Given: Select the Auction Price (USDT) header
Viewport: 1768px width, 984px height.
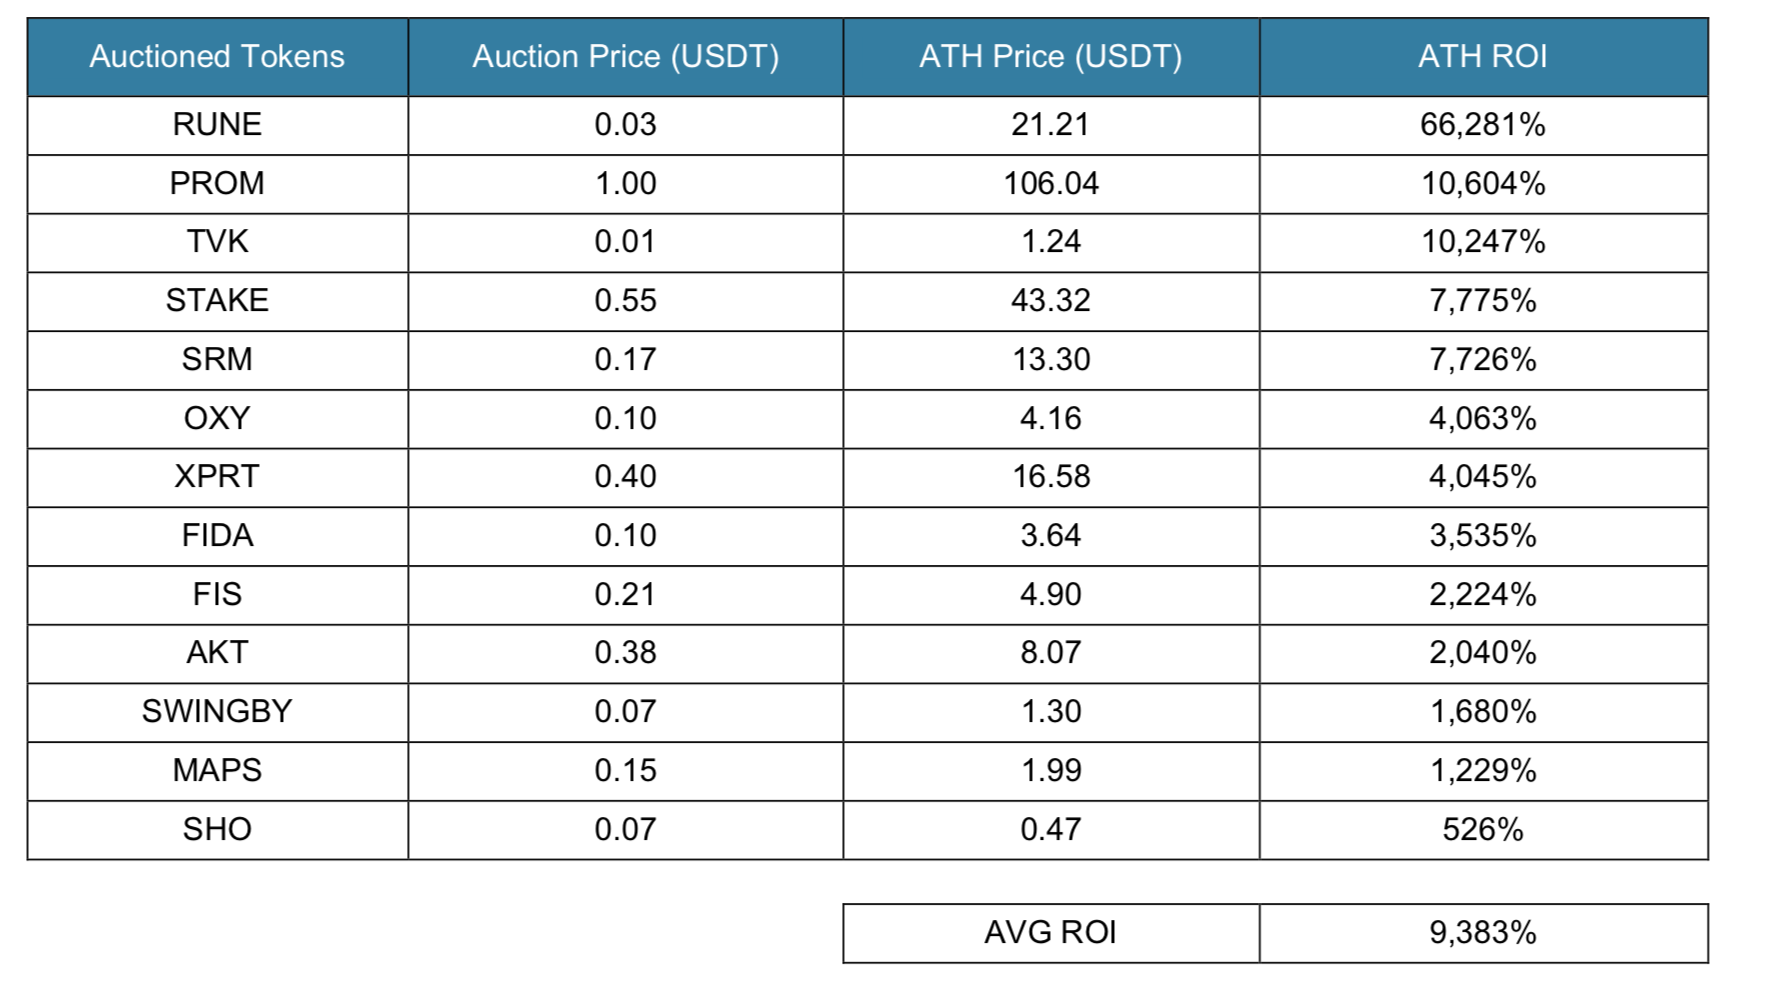Looking at the screenshot, I should 625,57.
